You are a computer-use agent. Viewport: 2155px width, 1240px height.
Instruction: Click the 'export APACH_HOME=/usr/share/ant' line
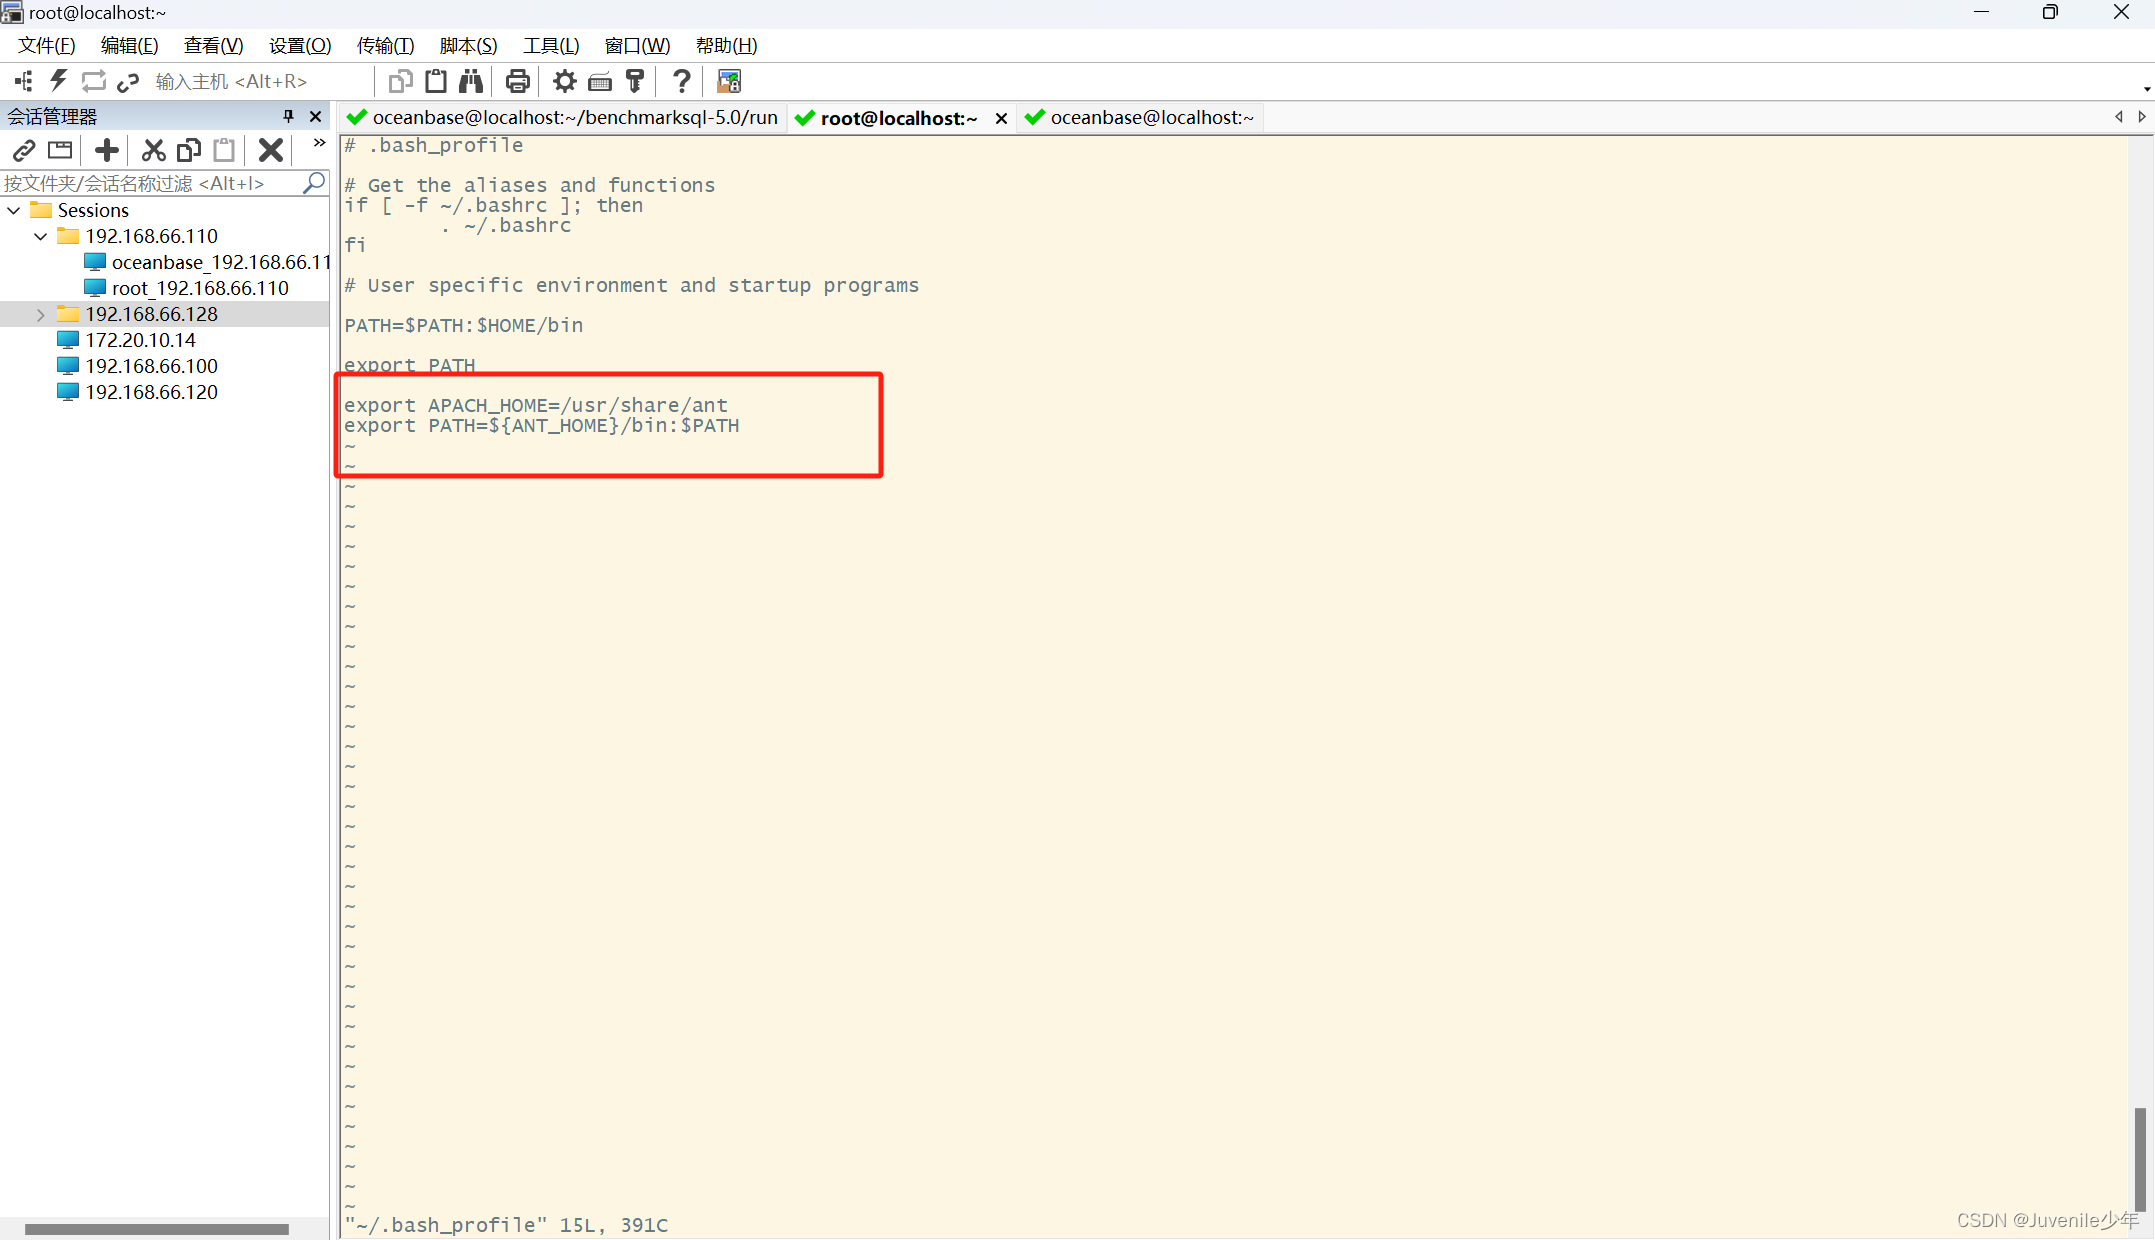[x=536, y=405]
